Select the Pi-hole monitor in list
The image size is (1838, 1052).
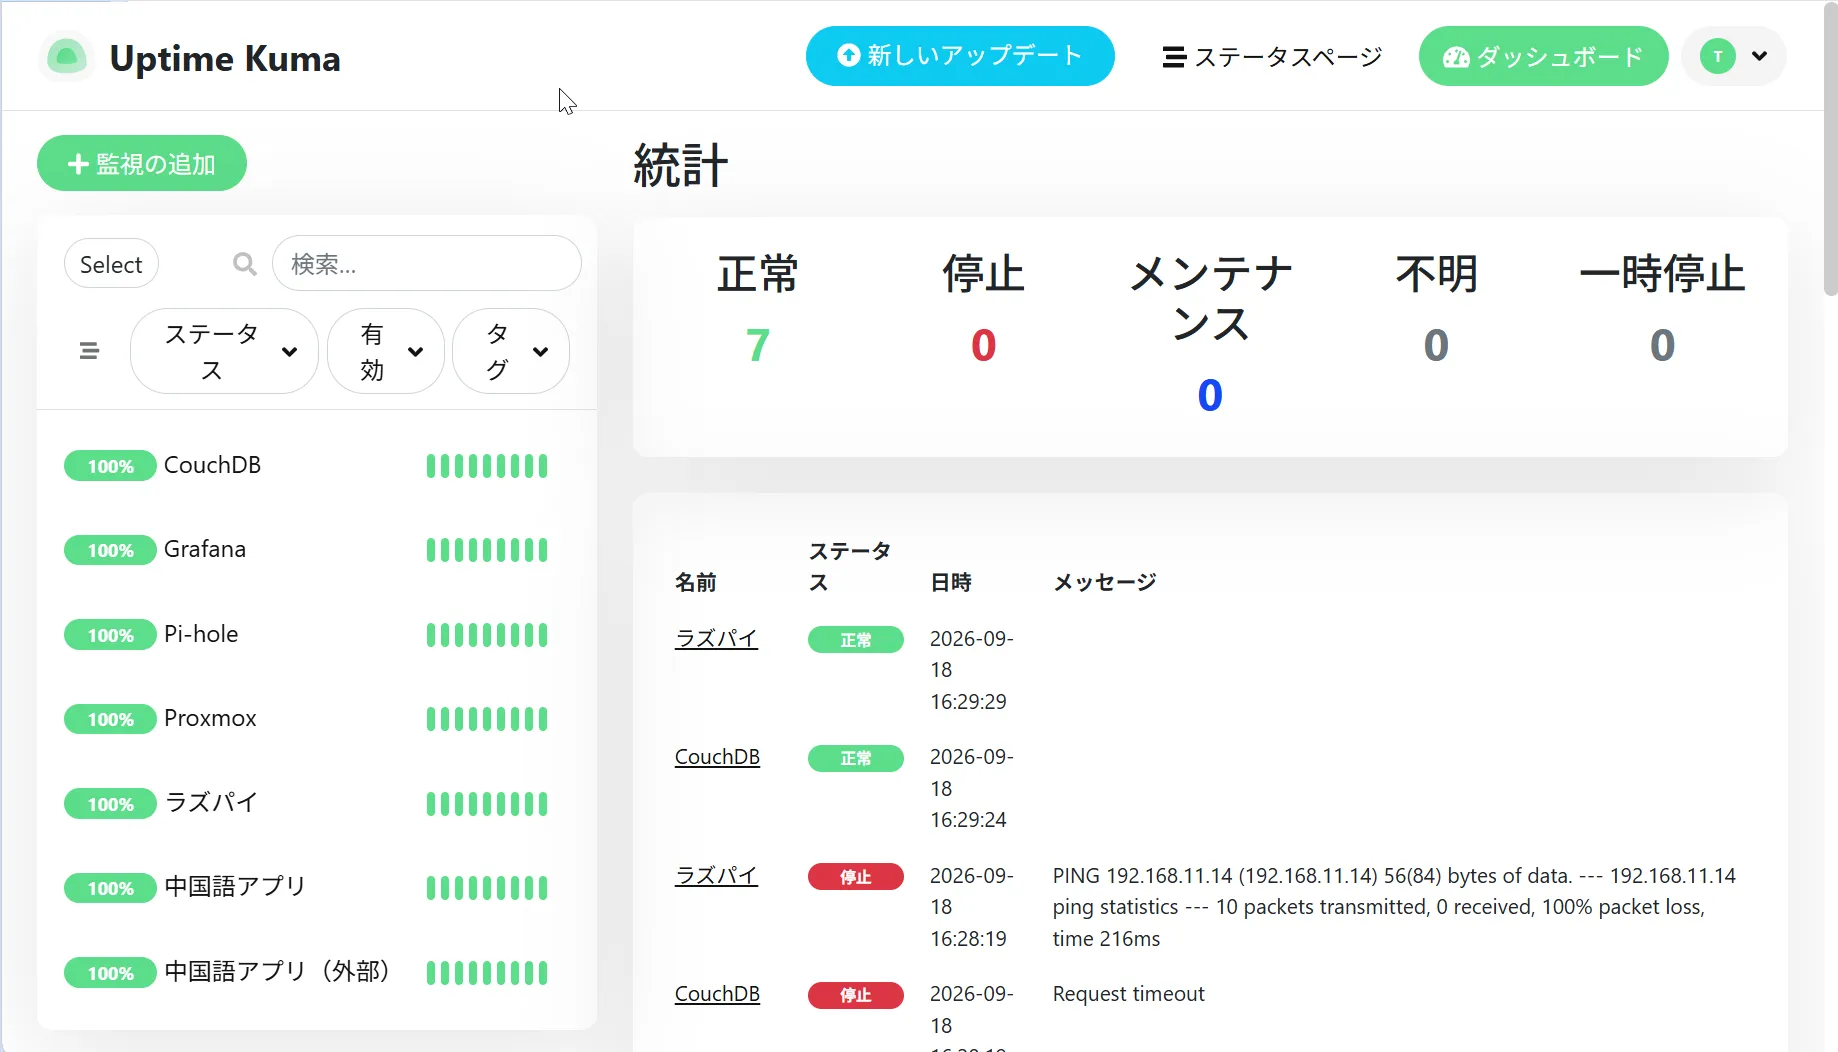[317, 635]
